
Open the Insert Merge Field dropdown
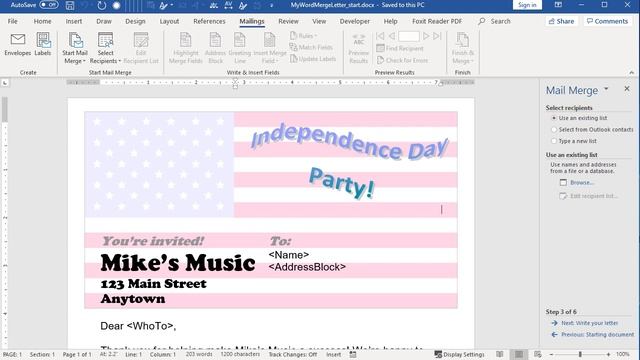pyautogui.click(x=269, y=48)
